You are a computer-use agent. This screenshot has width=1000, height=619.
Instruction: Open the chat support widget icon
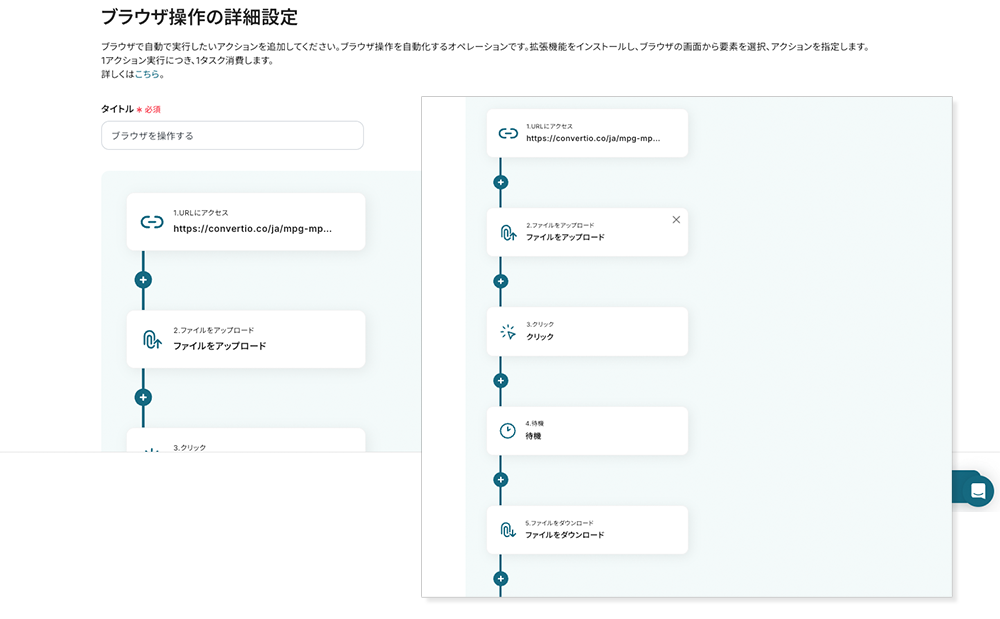[978, 491]
